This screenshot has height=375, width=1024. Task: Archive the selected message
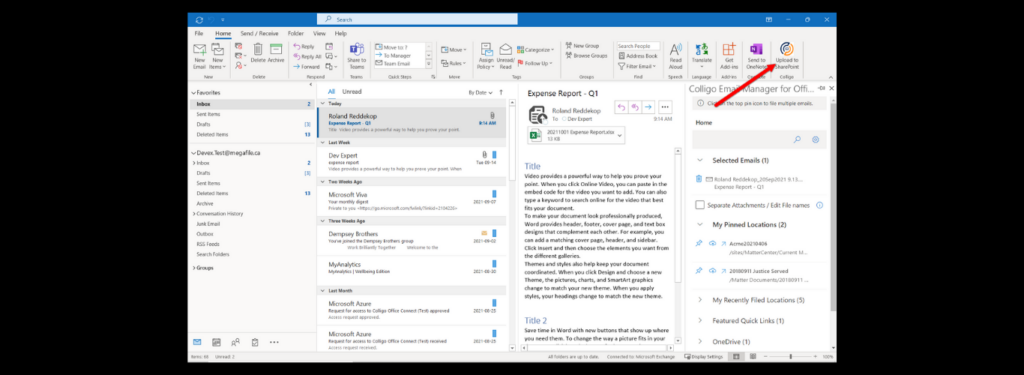[276, 54]
